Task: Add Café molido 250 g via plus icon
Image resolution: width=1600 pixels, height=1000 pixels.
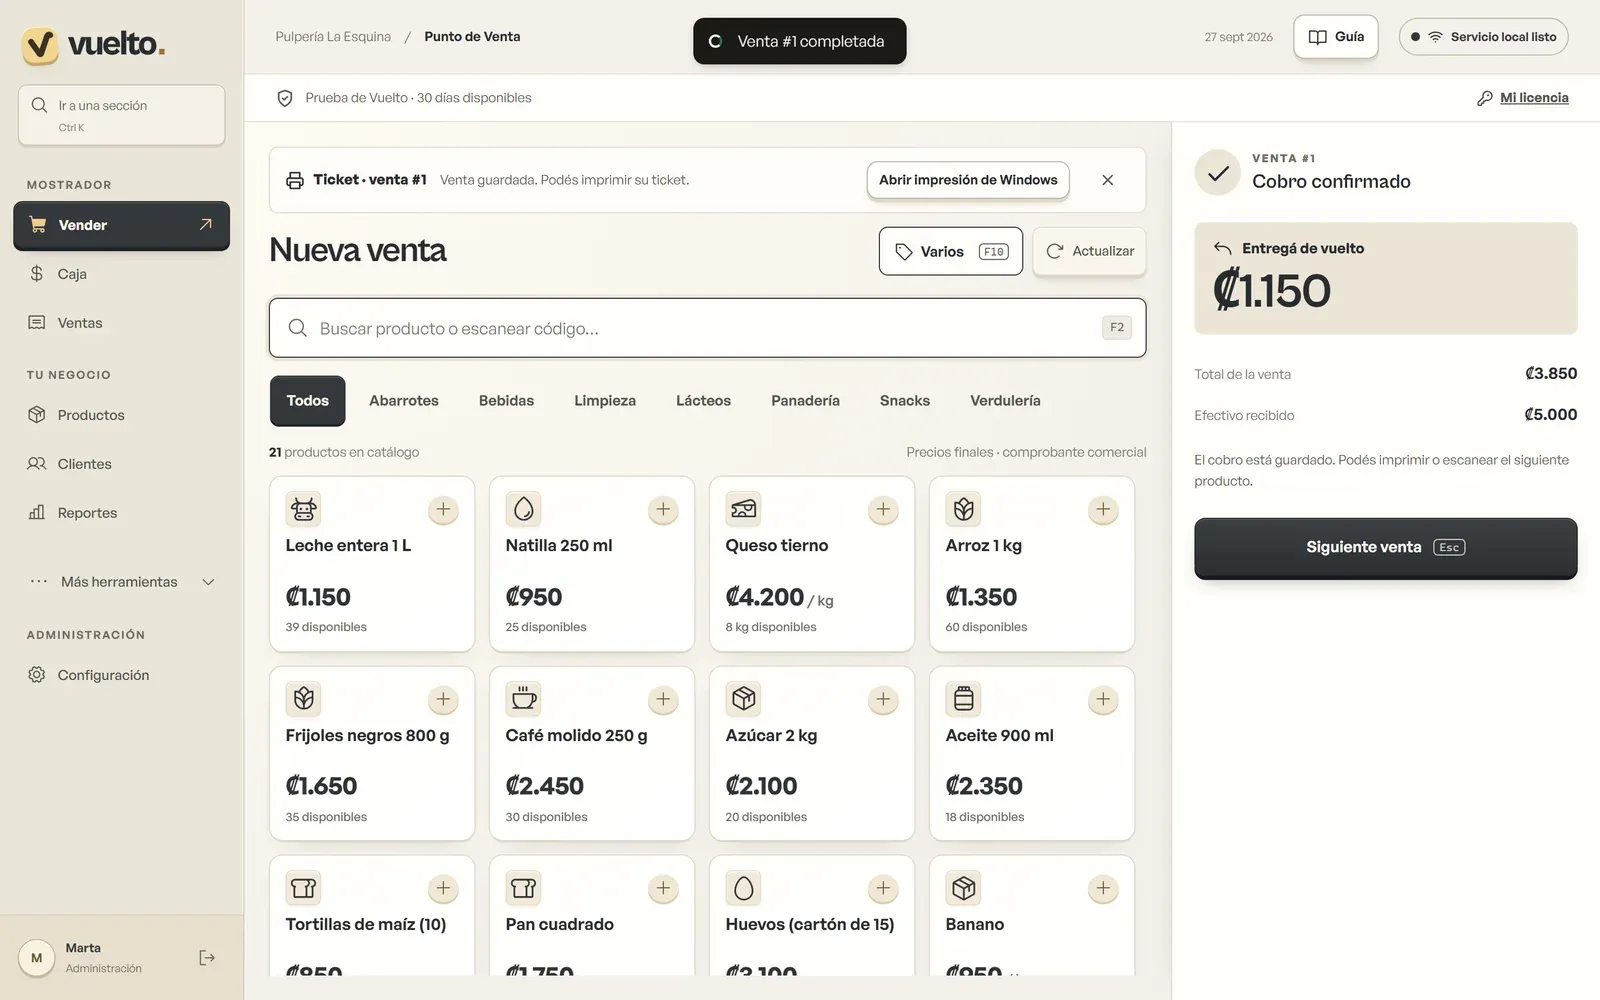Action: (x=663, y=700)
